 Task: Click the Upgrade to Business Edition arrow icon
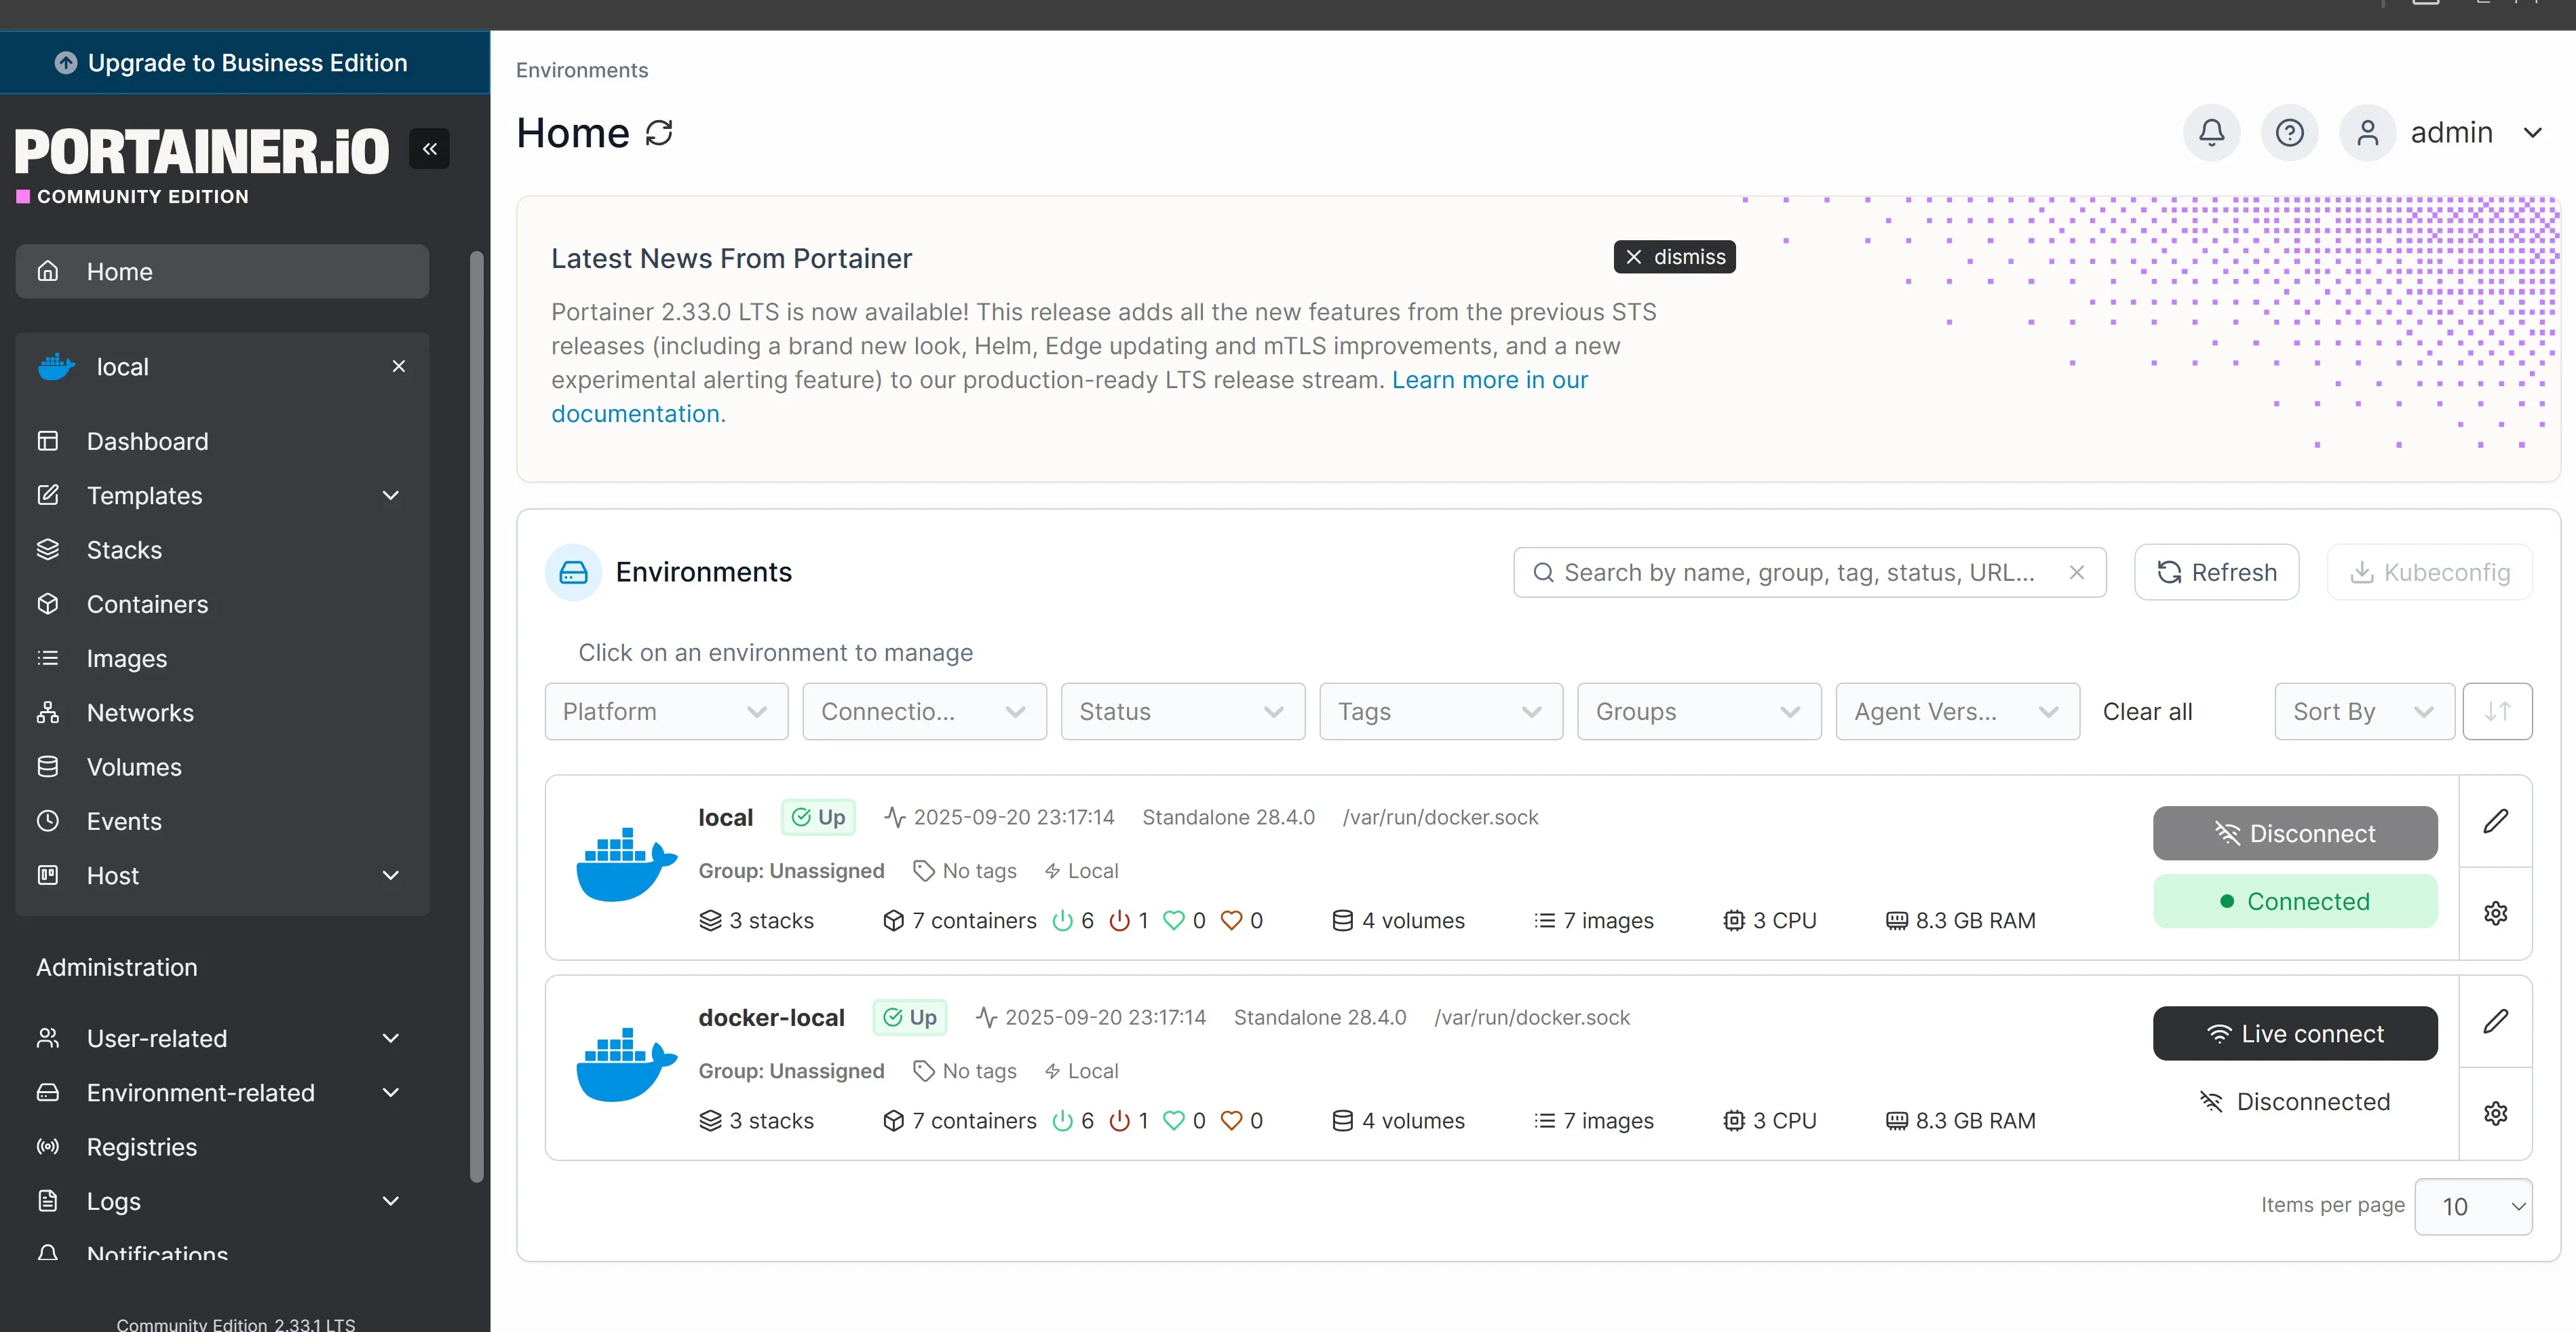(x=66, y=63)
